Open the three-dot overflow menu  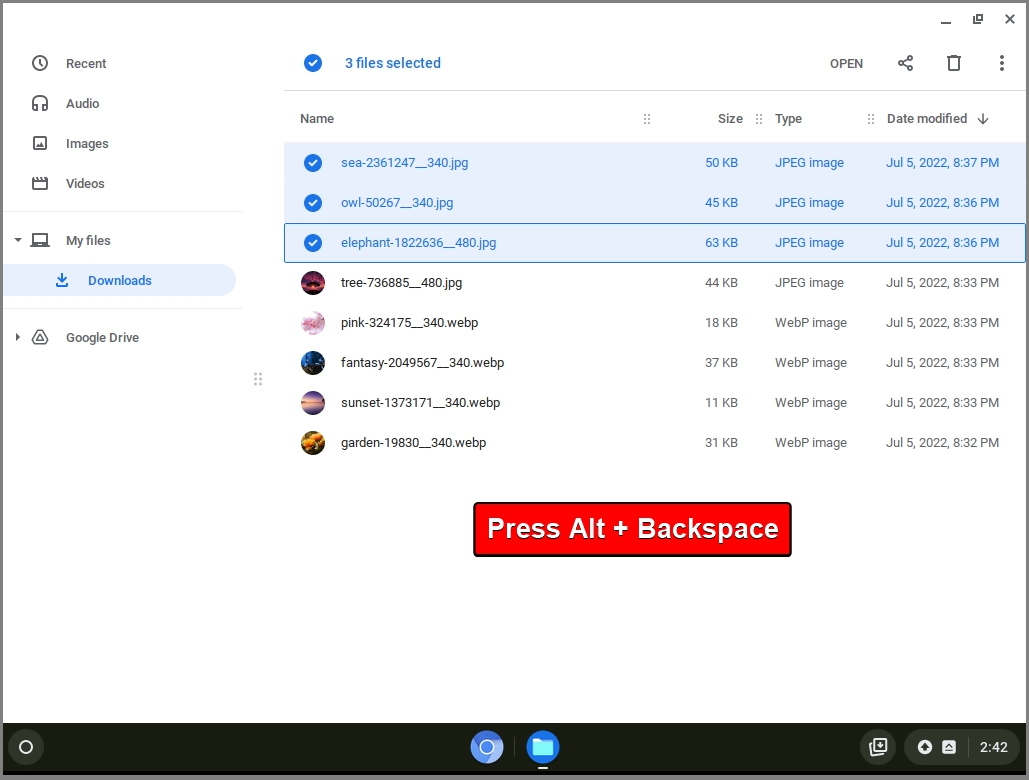click(1002, 63)
